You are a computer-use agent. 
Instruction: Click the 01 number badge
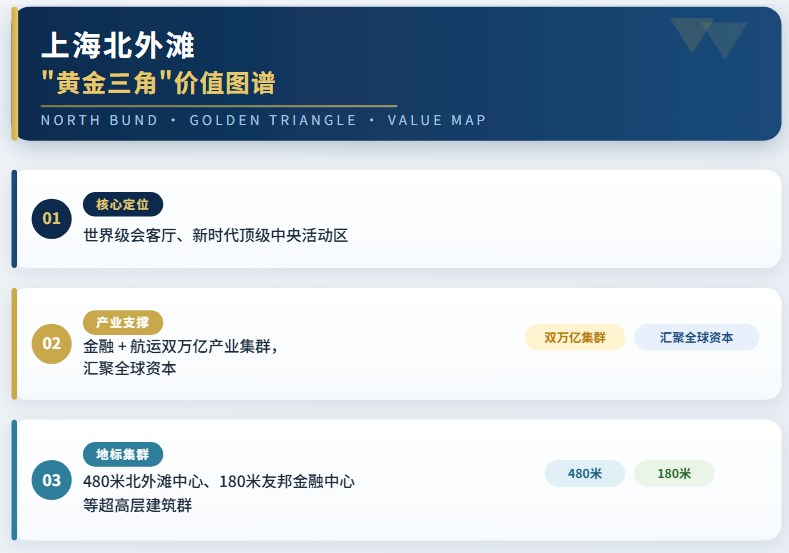tap(51, 218)
